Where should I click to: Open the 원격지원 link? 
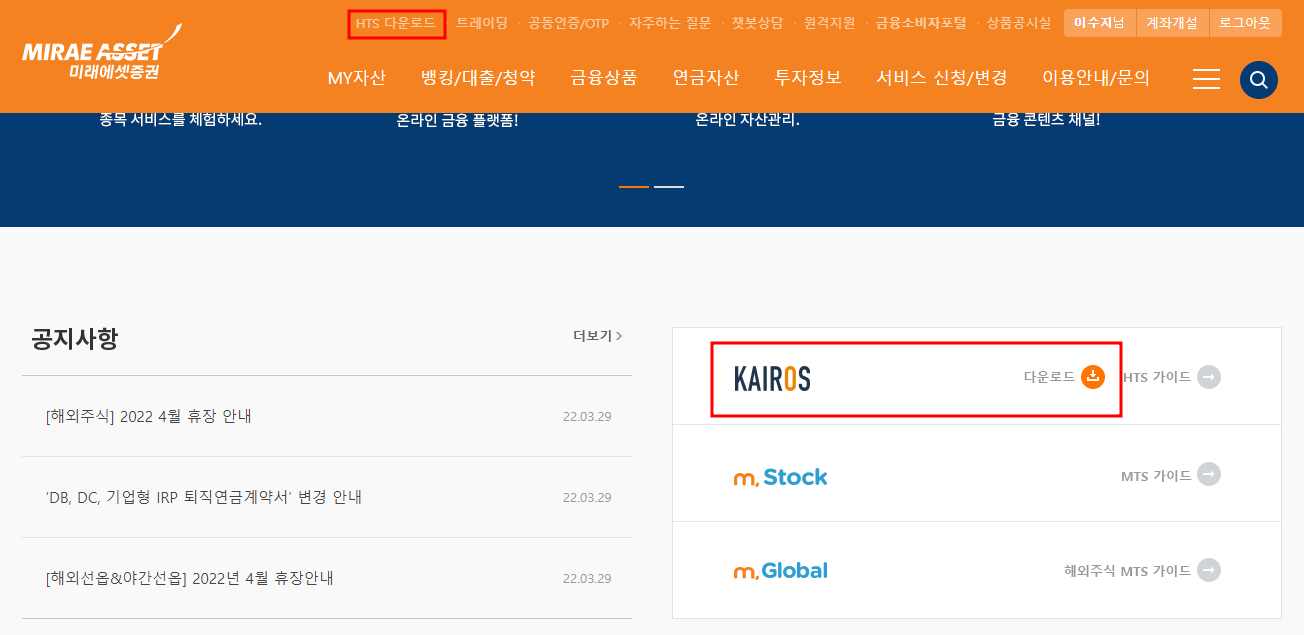coord(829,23)
